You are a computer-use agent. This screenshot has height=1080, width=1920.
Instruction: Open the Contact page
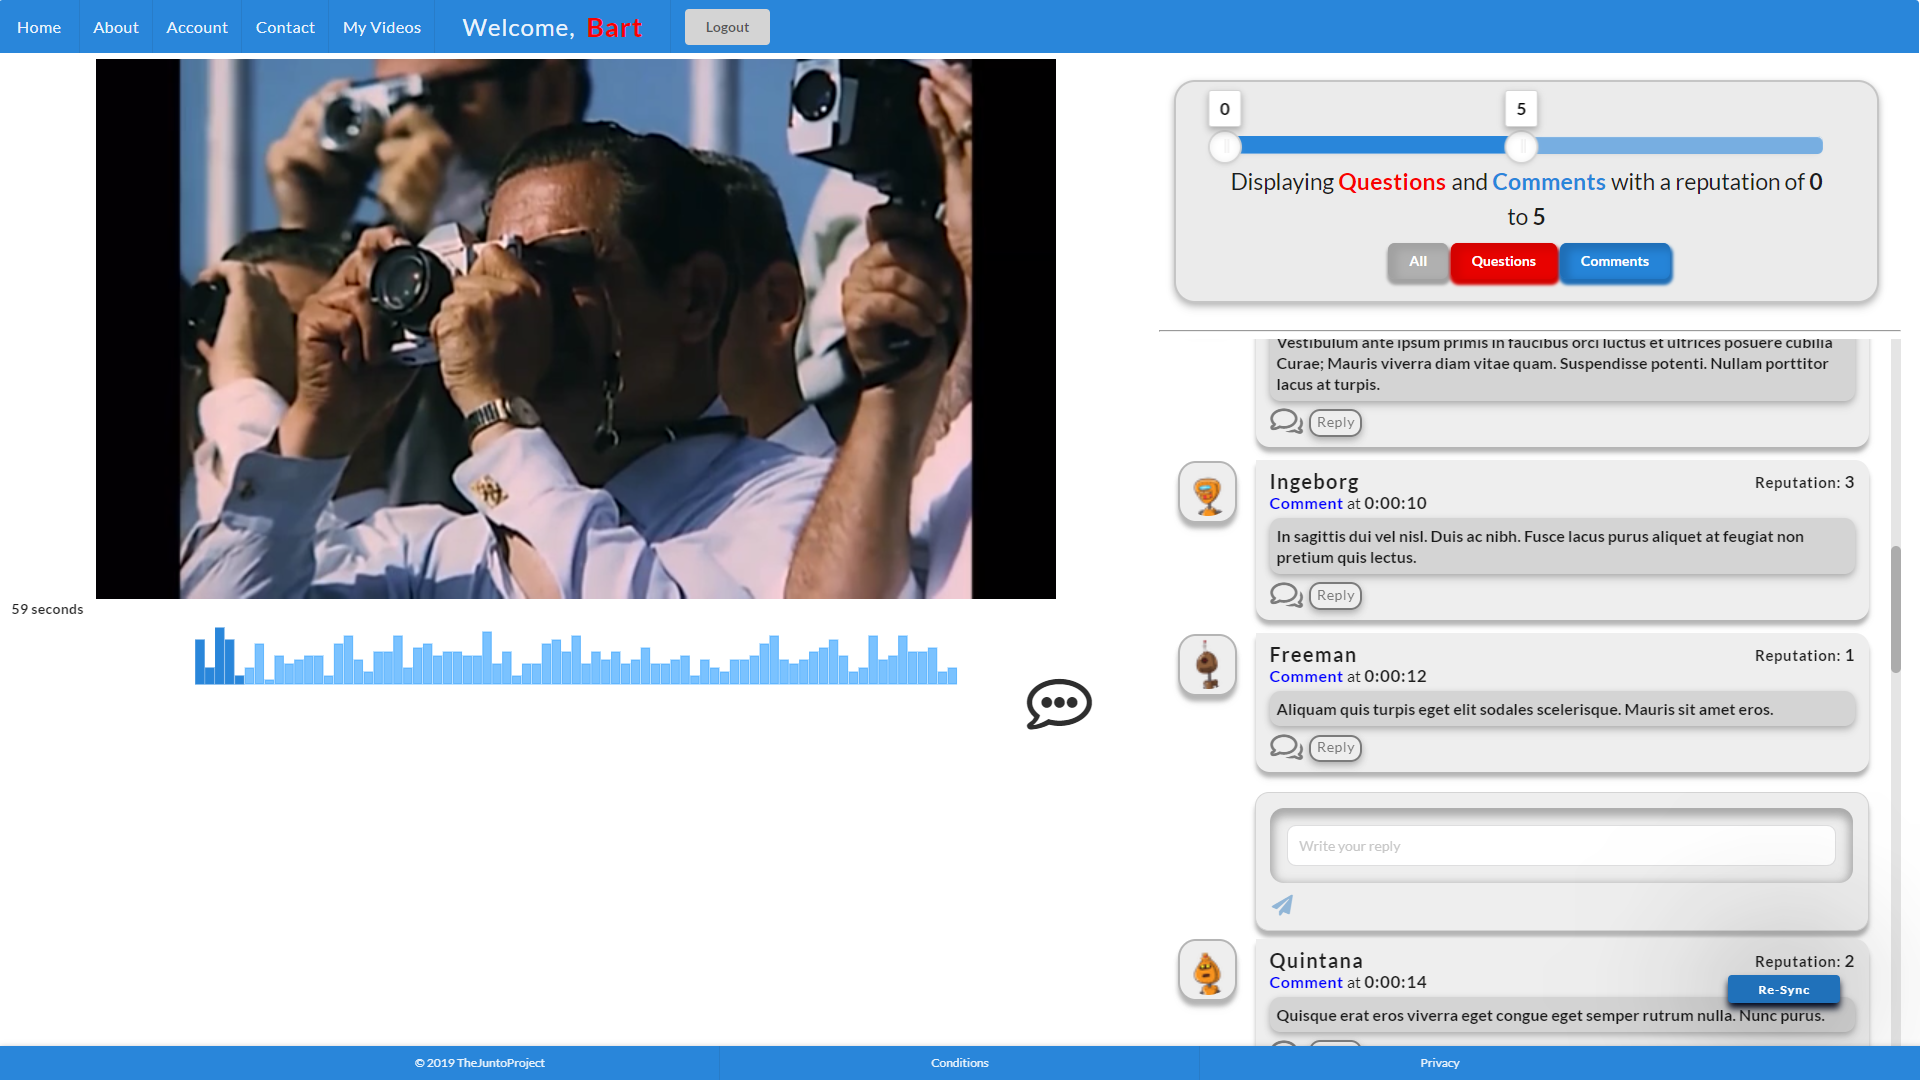coord(285,27)
